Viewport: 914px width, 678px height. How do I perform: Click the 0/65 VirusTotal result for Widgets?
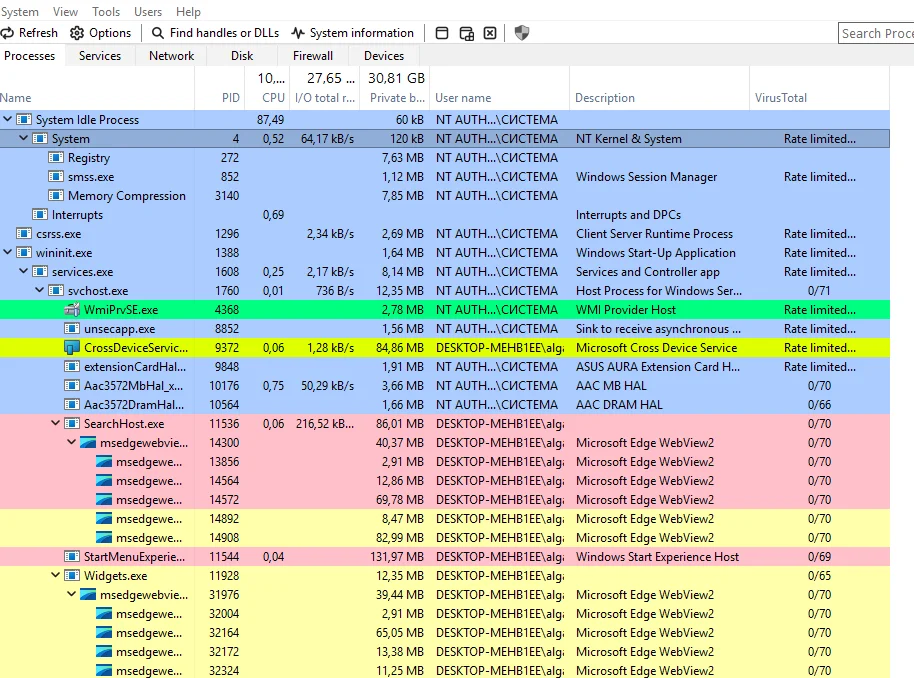(x=819, y=575)
